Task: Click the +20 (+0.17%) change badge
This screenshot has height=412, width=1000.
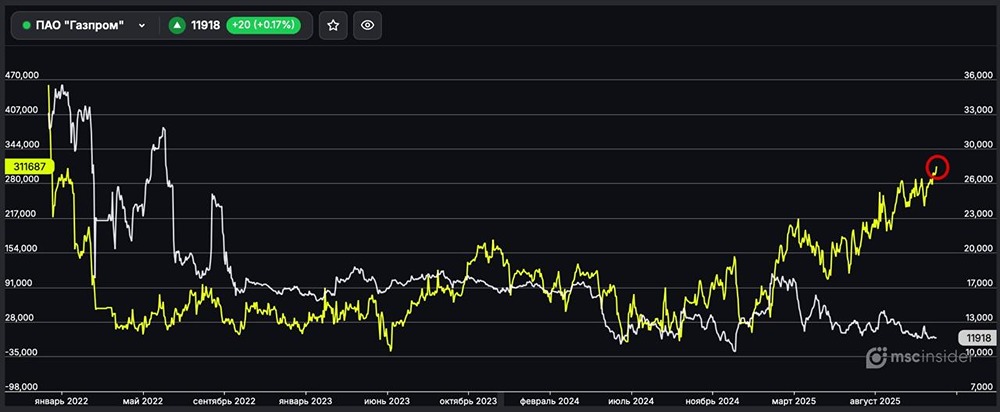Action: point(265,25)
